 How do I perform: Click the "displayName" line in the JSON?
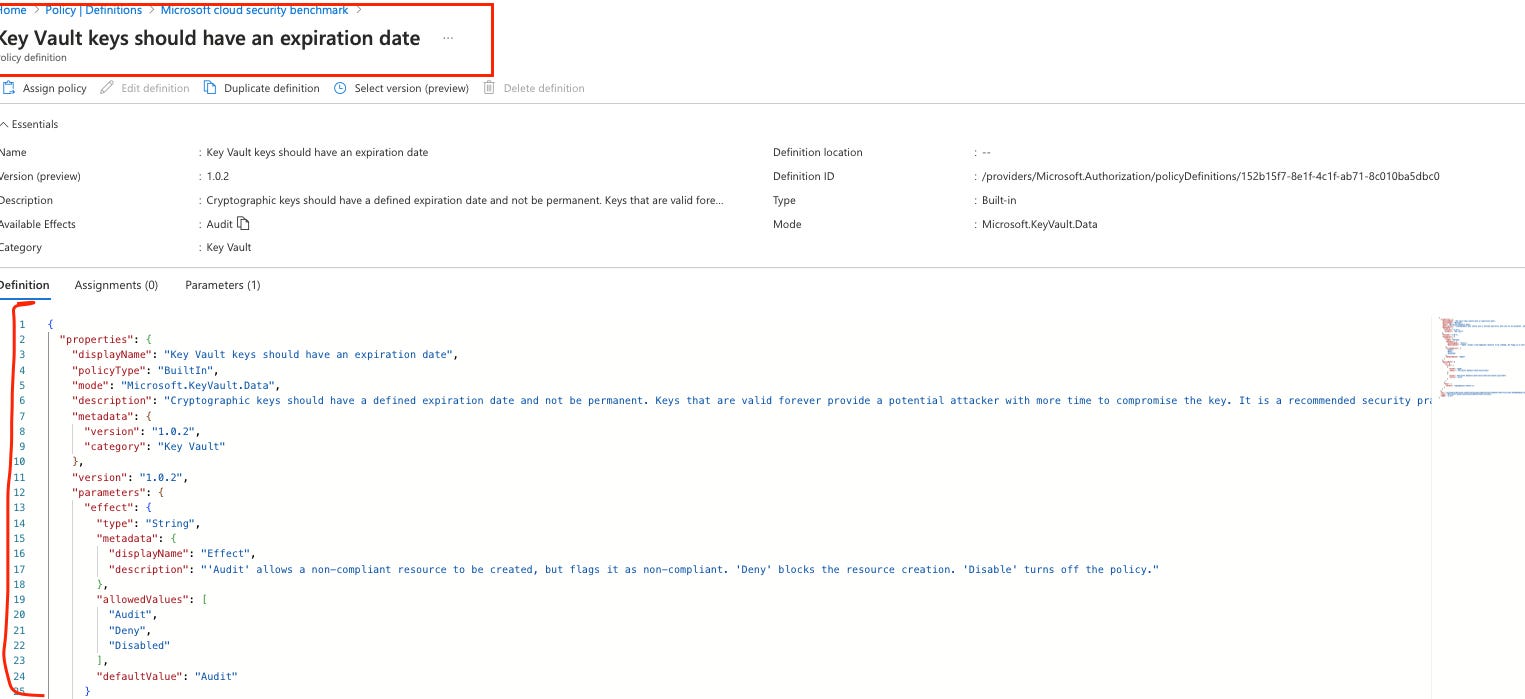pos(264,355)
